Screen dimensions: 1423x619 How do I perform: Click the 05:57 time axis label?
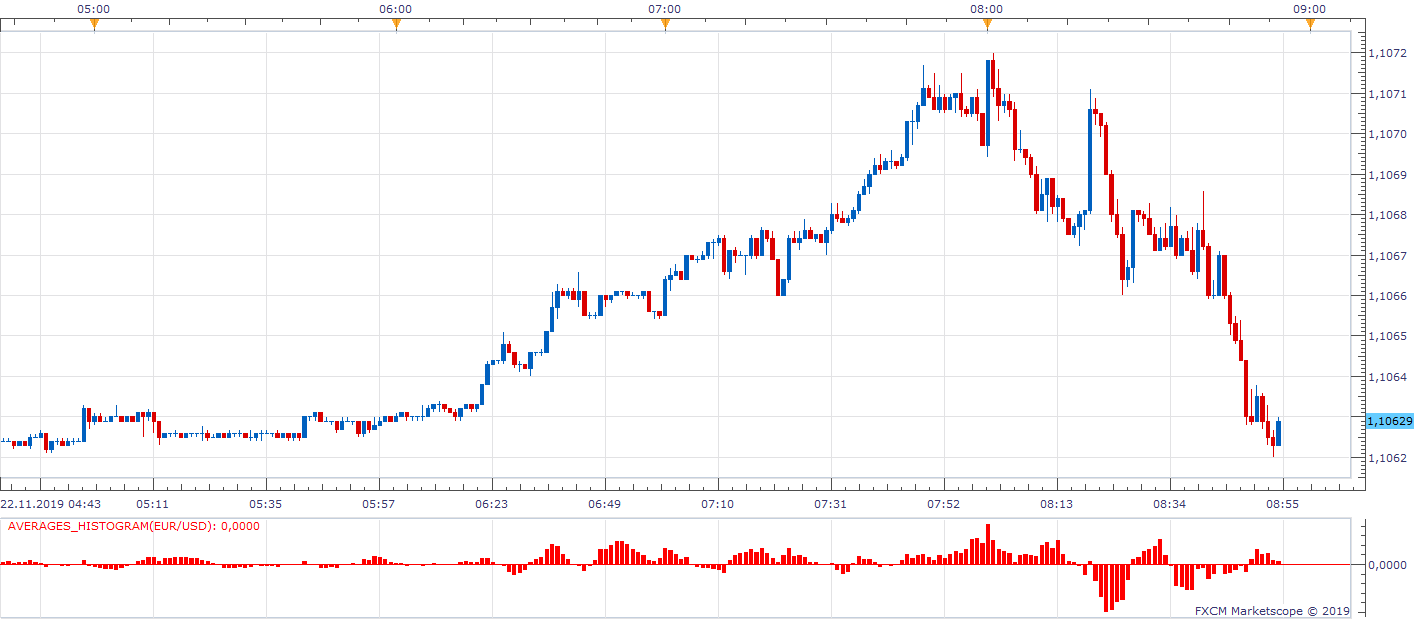click(x=379, y=504)
